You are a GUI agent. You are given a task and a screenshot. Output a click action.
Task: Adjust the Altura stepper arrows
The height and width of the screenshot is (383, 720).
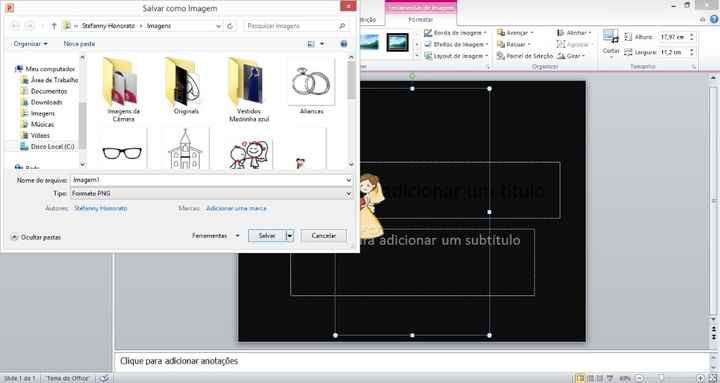click(692, 37)
